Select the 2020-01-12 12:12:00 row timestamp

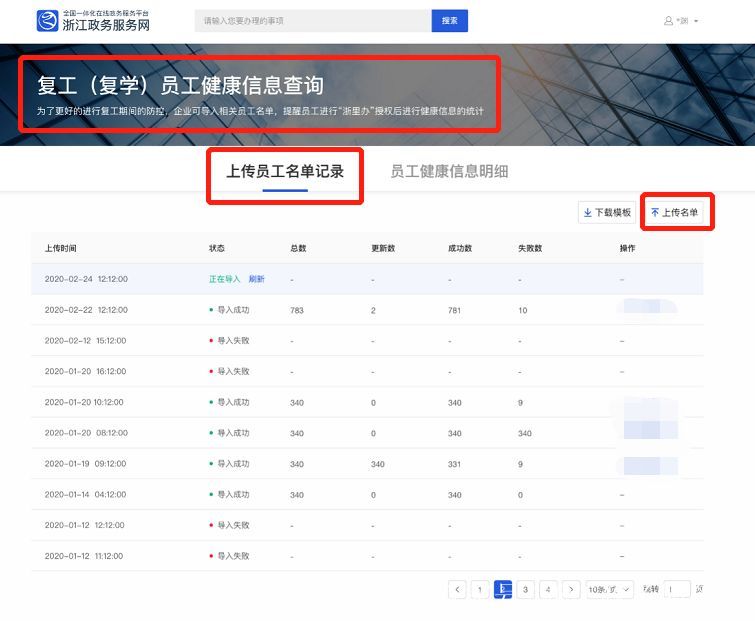[x=85, y=525]
